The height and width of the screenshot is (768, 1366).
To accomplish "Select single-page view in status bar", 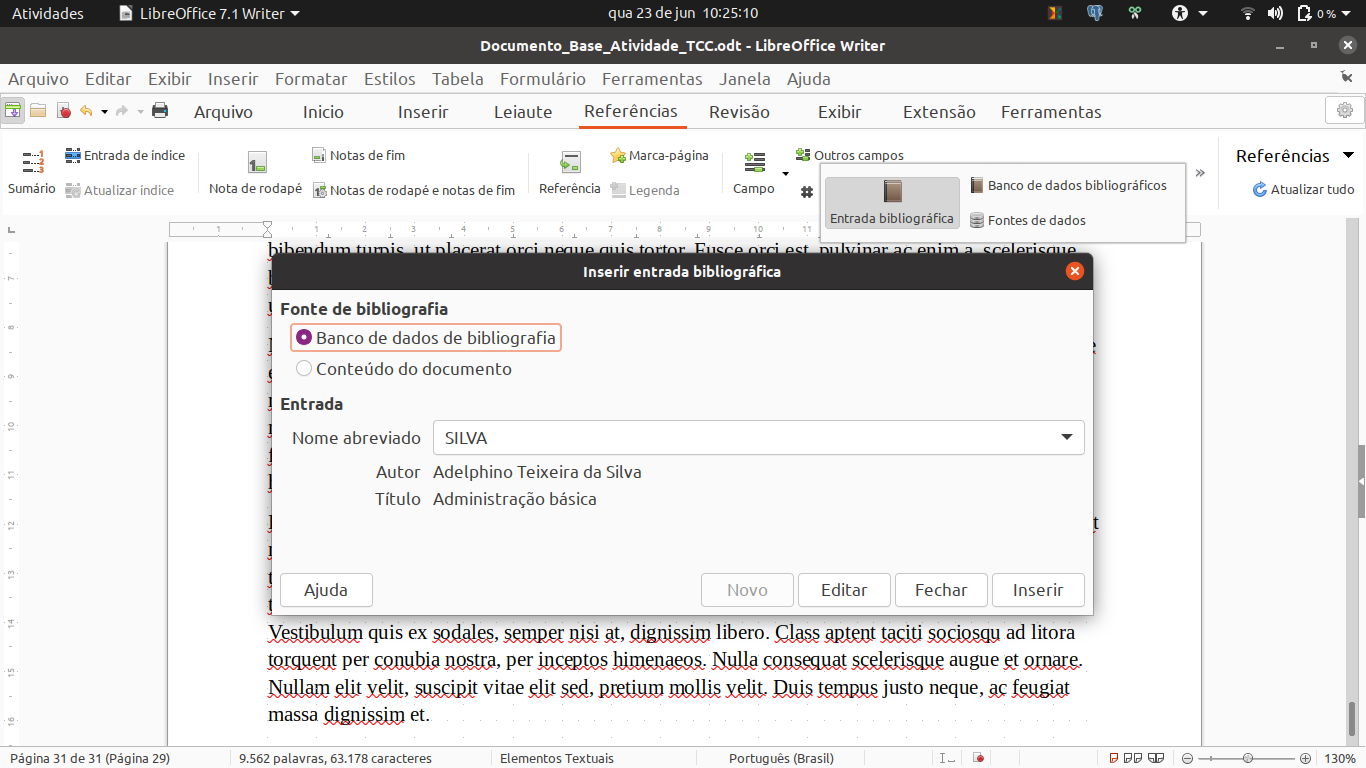I will pyautogui.click(x=1116, y=758).
